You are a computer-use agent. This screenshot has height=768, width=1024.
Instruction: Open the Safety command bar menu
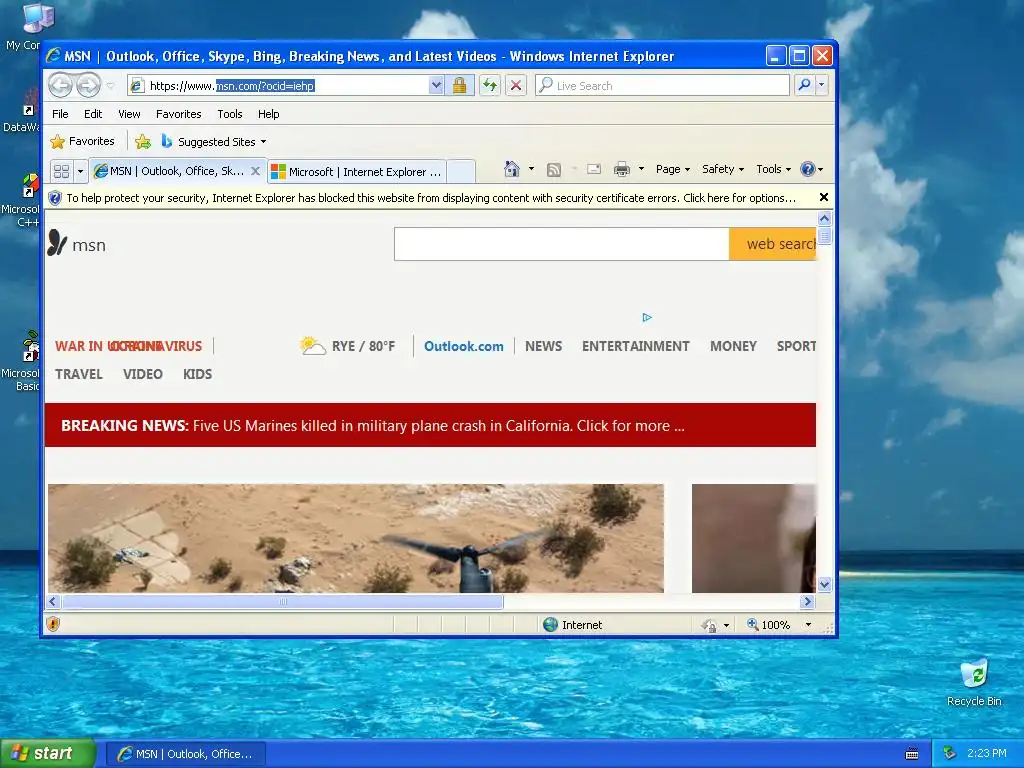coord(723,169)
